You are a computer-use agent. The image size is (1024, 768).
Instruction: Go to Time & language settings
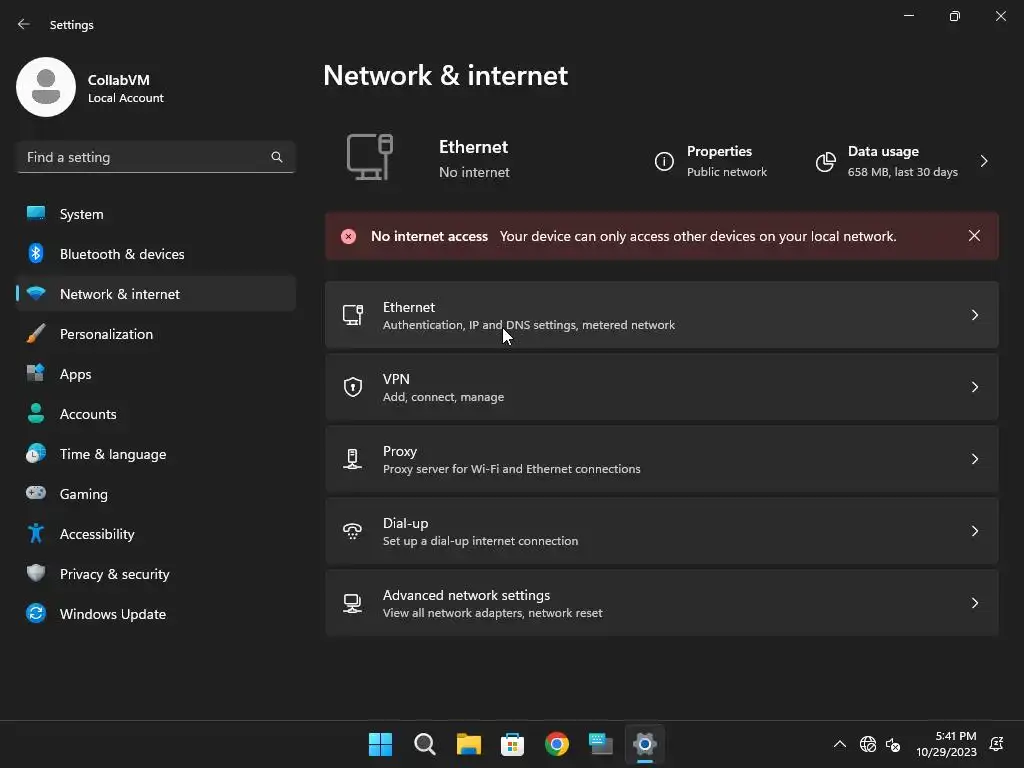[x=113, y=454]
